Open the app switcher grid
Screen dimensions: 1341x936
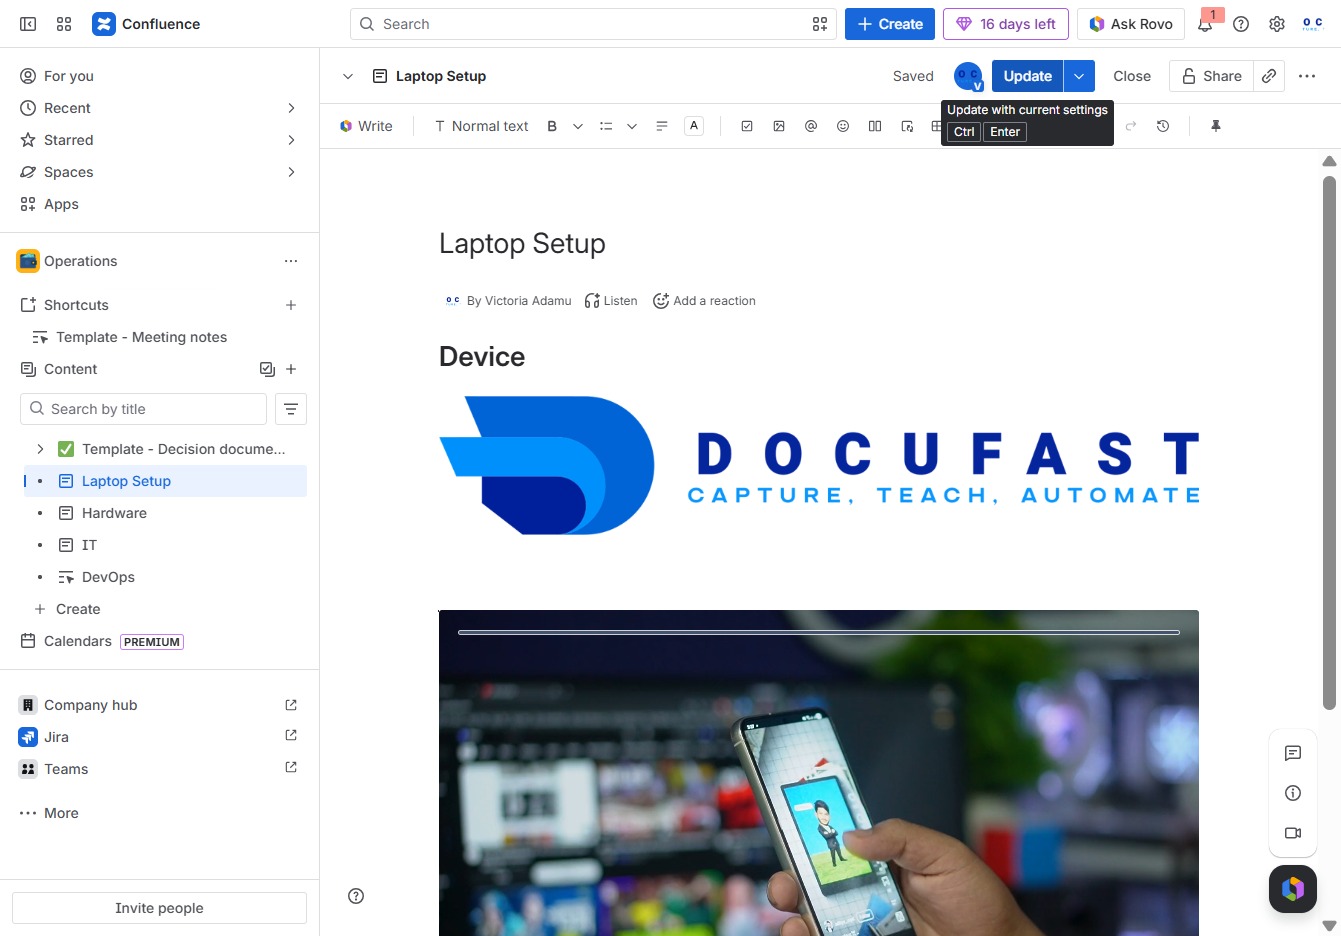click(x=64, y=24)
